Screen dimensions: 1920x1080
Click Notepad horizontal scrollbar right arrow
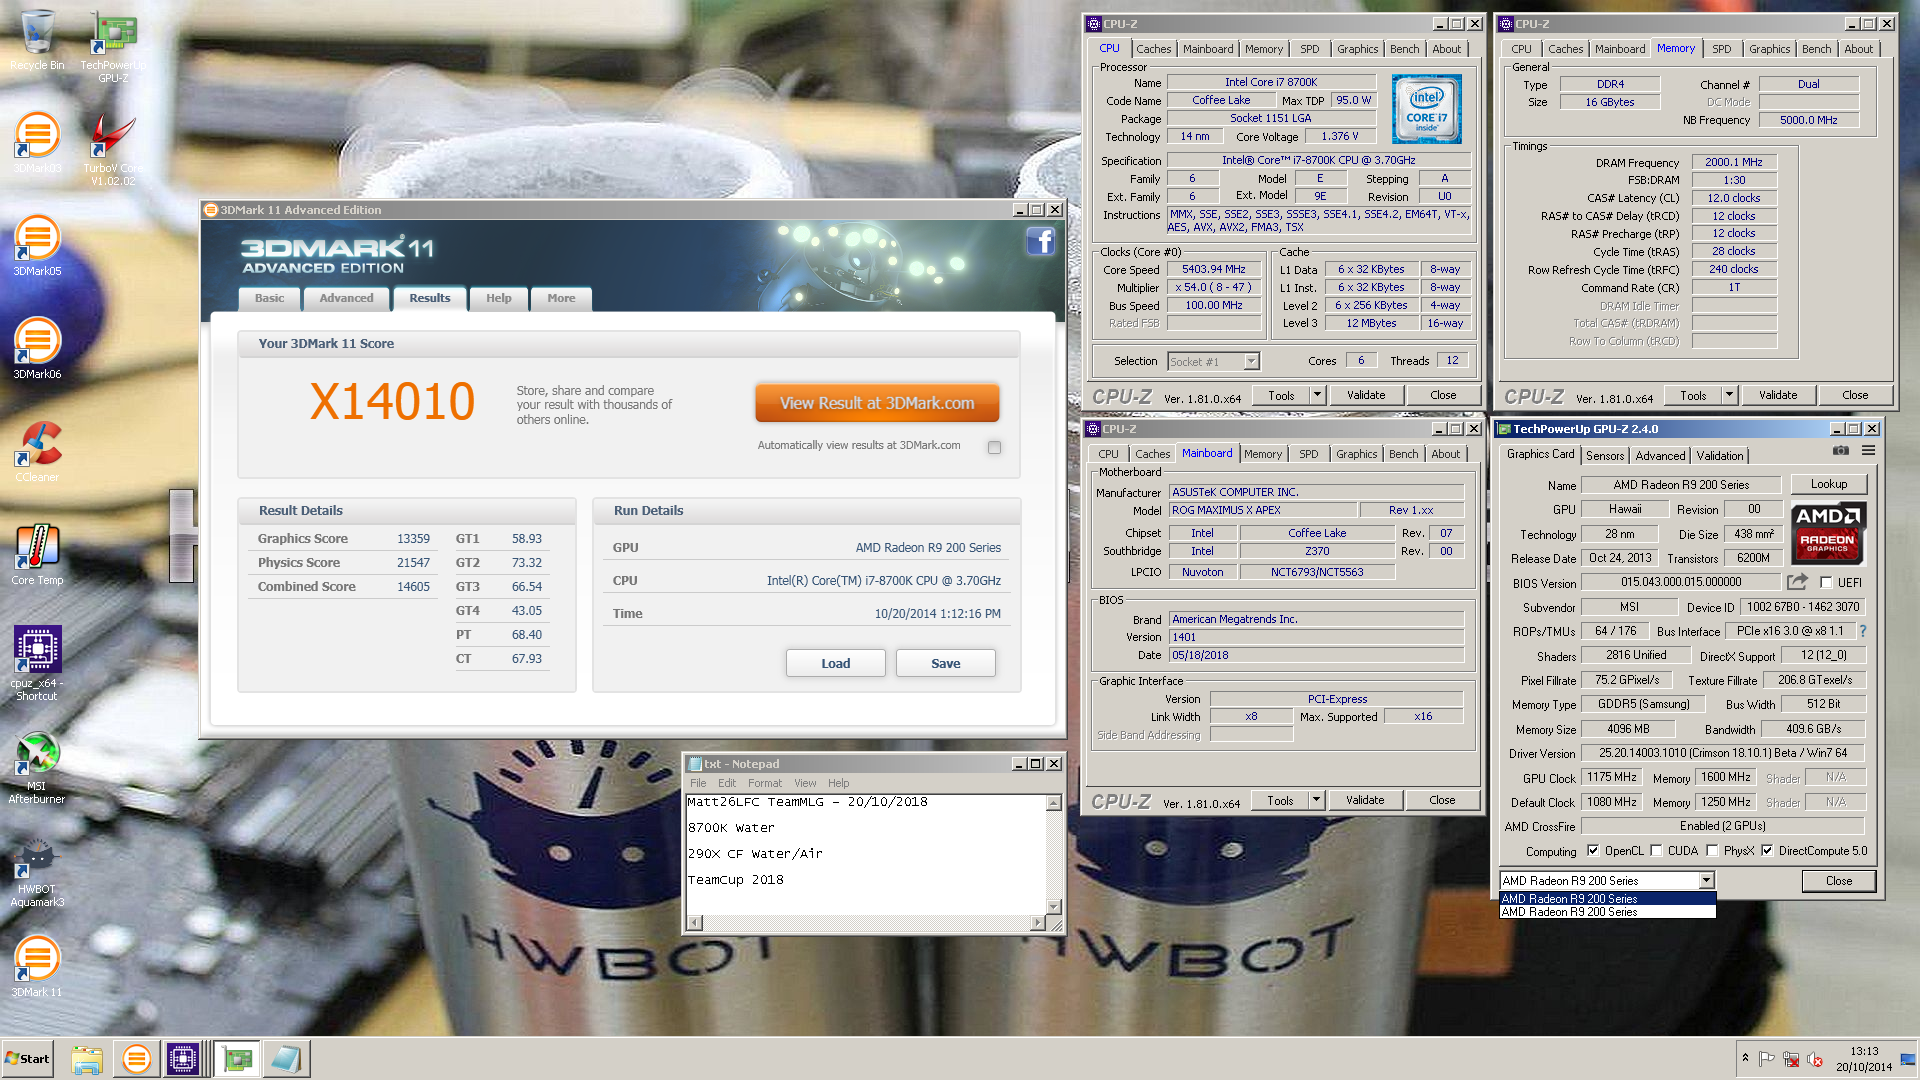[x=1039, y=922]
